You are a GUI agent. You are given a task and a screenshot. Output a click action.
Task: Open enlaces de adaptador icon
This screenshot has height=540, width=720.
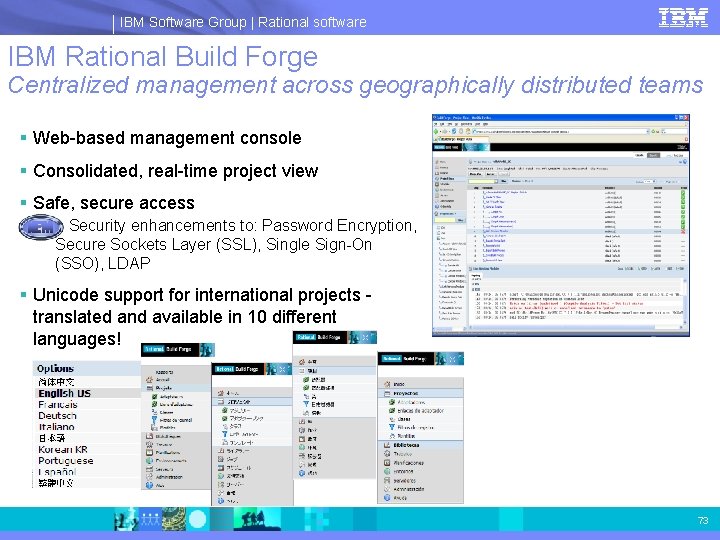[392, 411]
